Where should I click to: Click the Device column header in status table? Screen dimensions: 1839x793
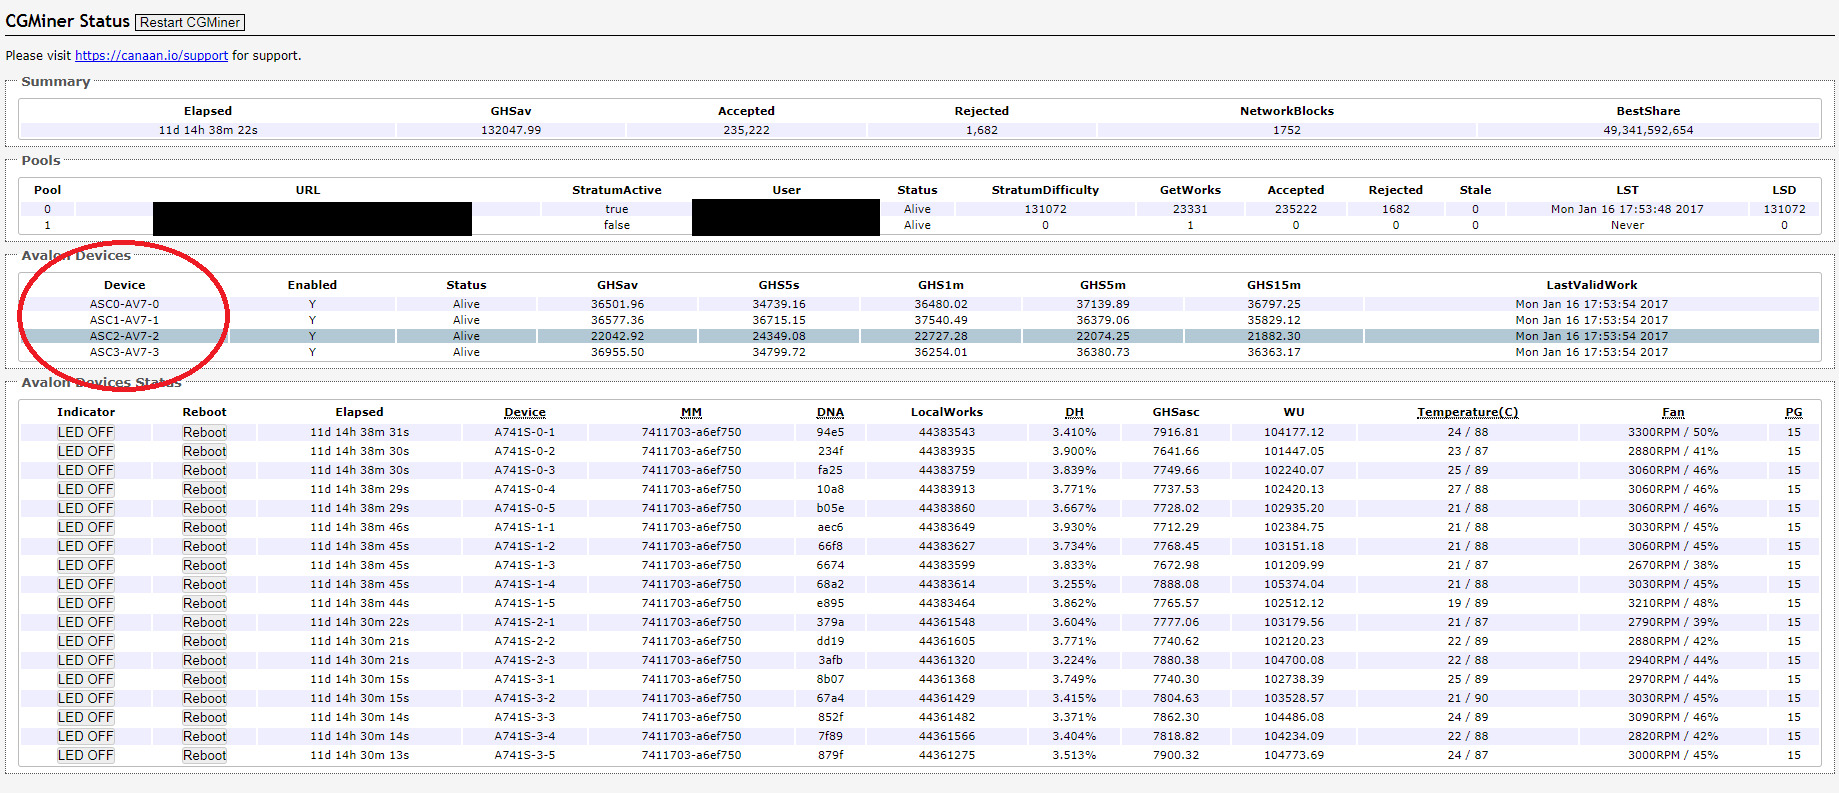point(525,412)
